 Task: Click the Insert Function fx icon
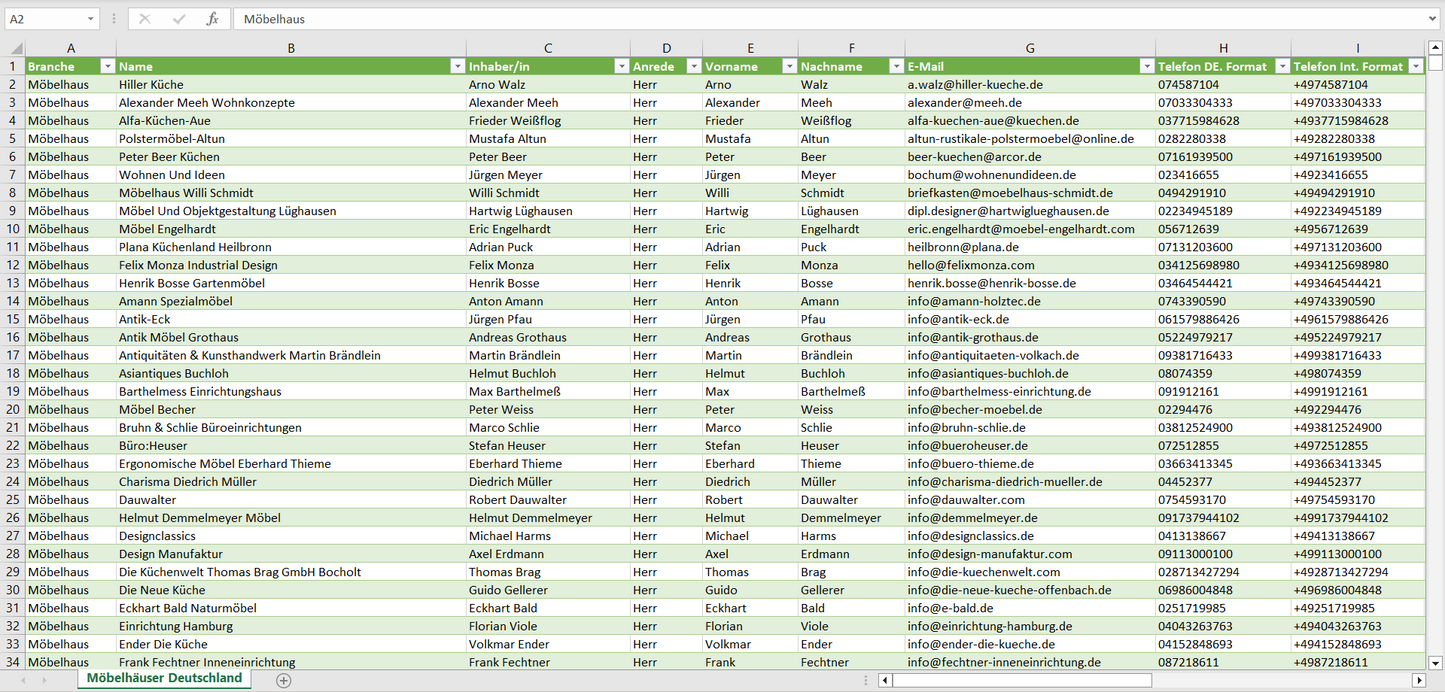point(212,19)
